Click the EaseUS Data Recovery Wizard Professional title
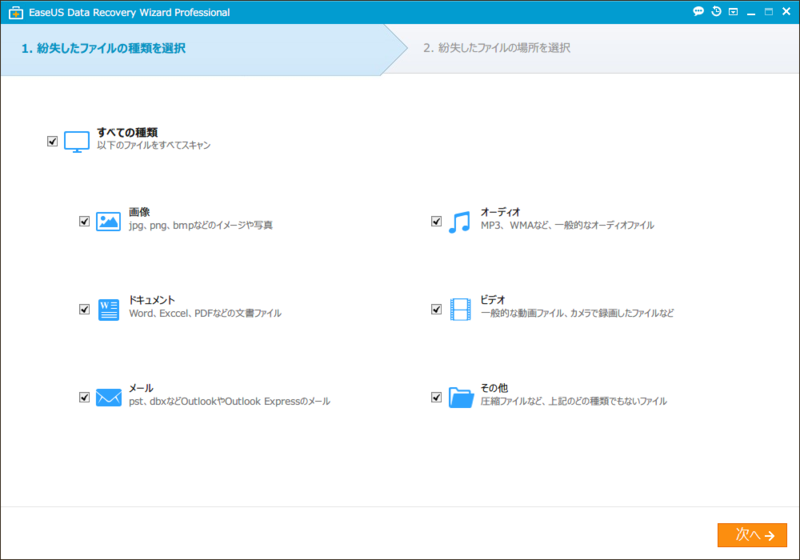The image size is (800, 560). (x=129, y=12)
